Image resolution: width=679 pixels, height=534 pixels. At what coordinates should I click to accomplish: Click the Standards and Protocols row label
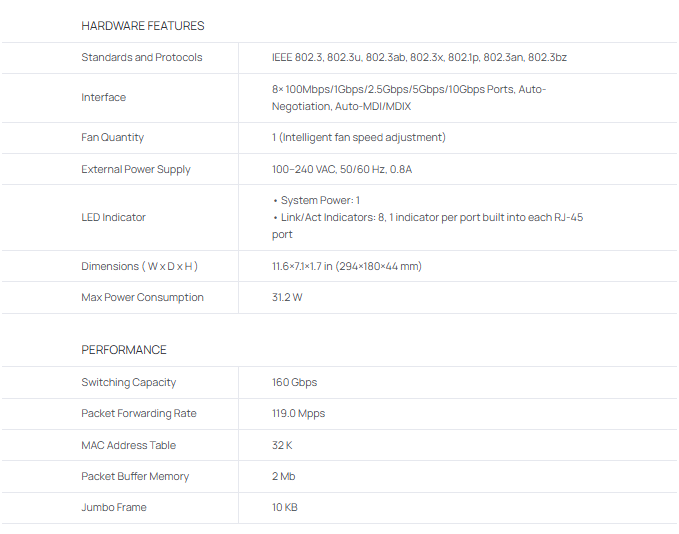[141, 57]
